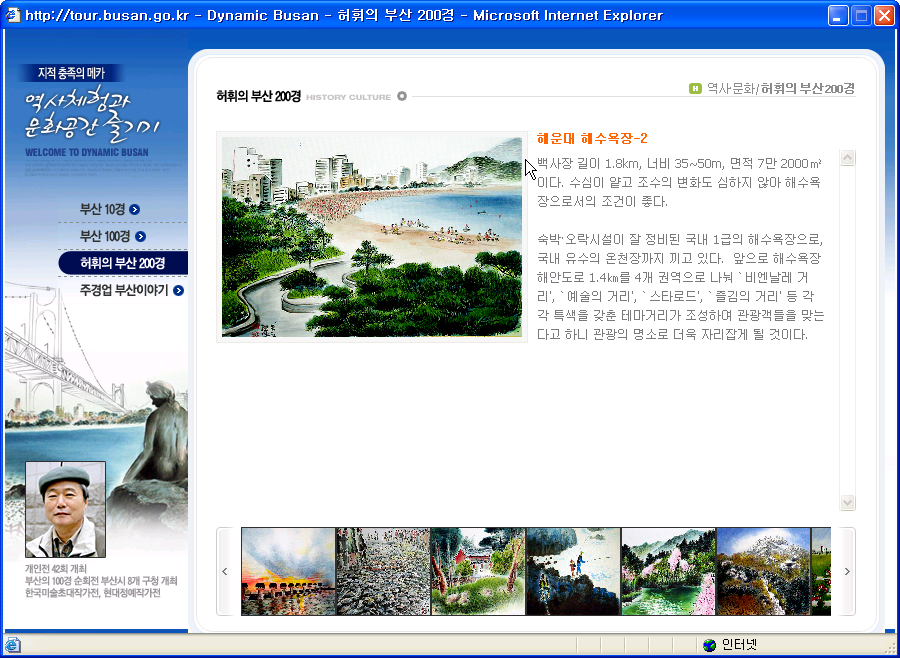Viewport: 900px width, 658px height.
Task: Select the 허휘의 부산 200경 menu item
Action: tap(123, 263)
